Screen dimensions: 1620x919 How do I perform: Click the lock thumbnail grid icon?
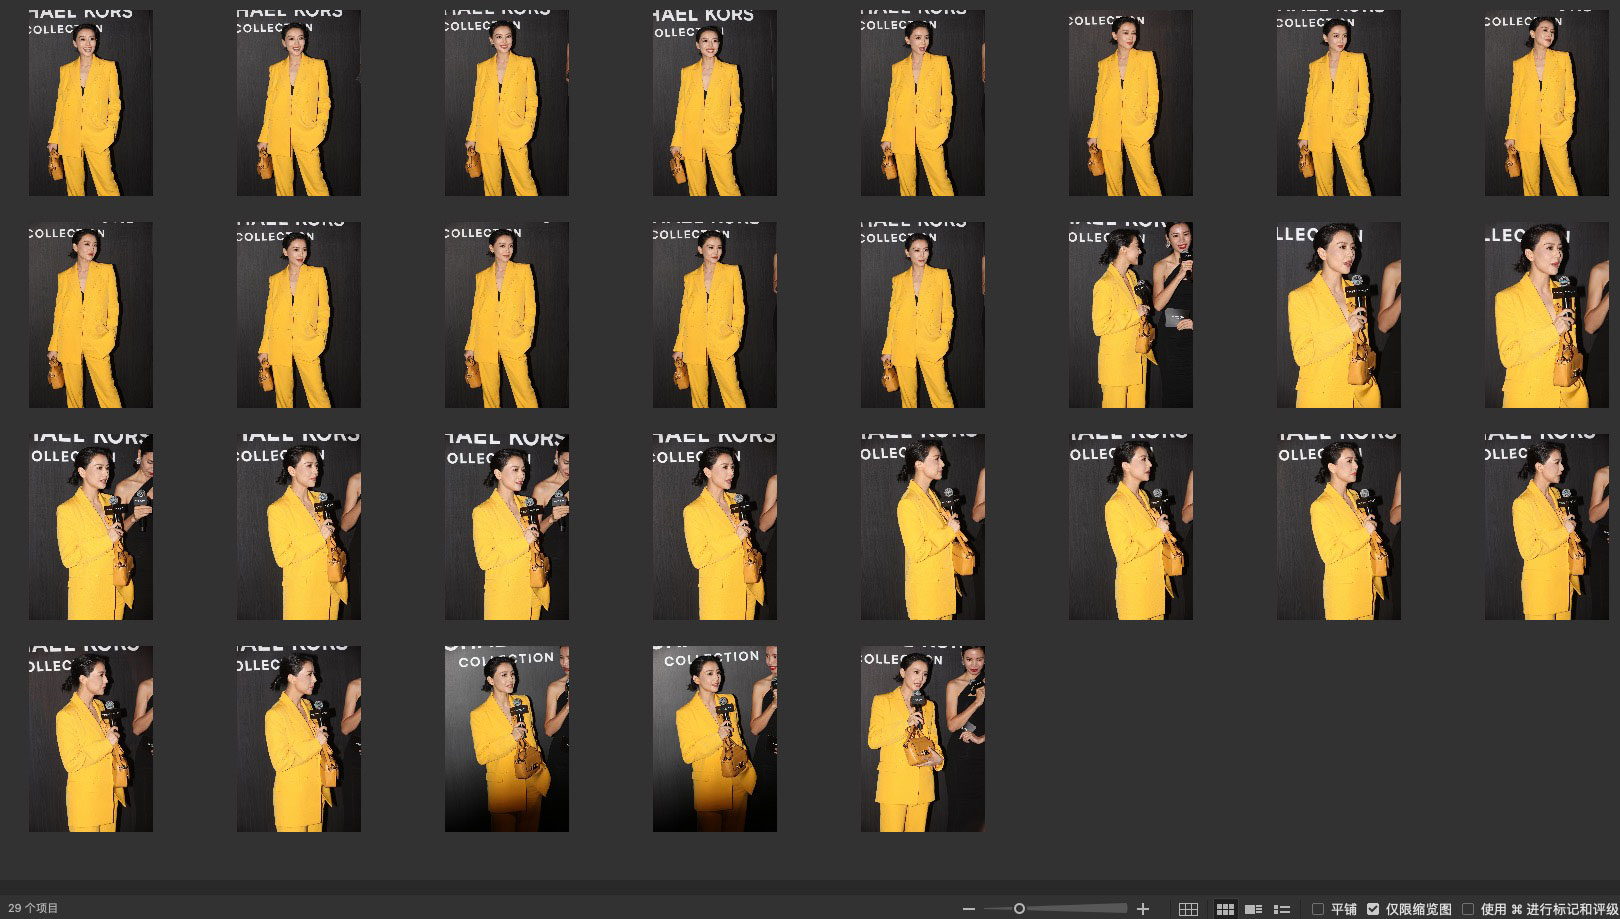1188,909
